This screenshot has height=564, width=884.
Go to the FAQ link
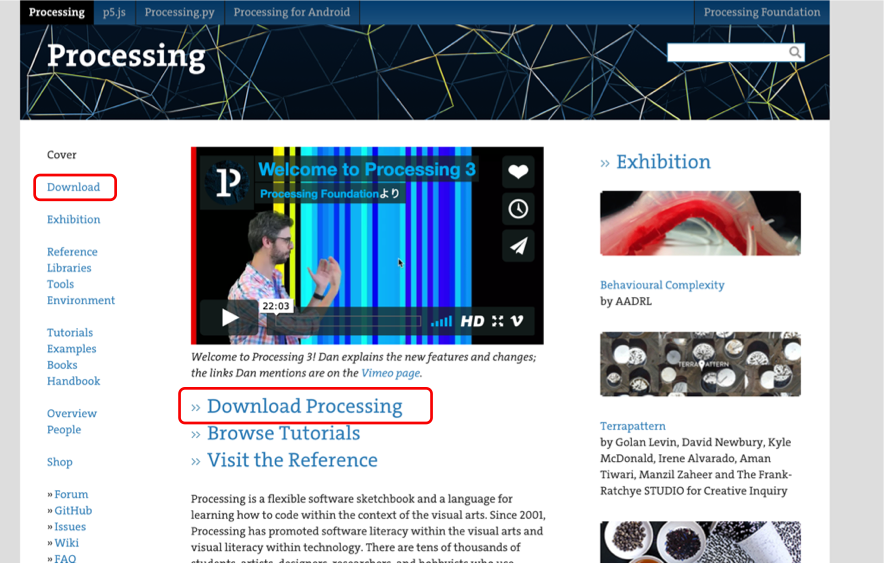click(65, 558)
